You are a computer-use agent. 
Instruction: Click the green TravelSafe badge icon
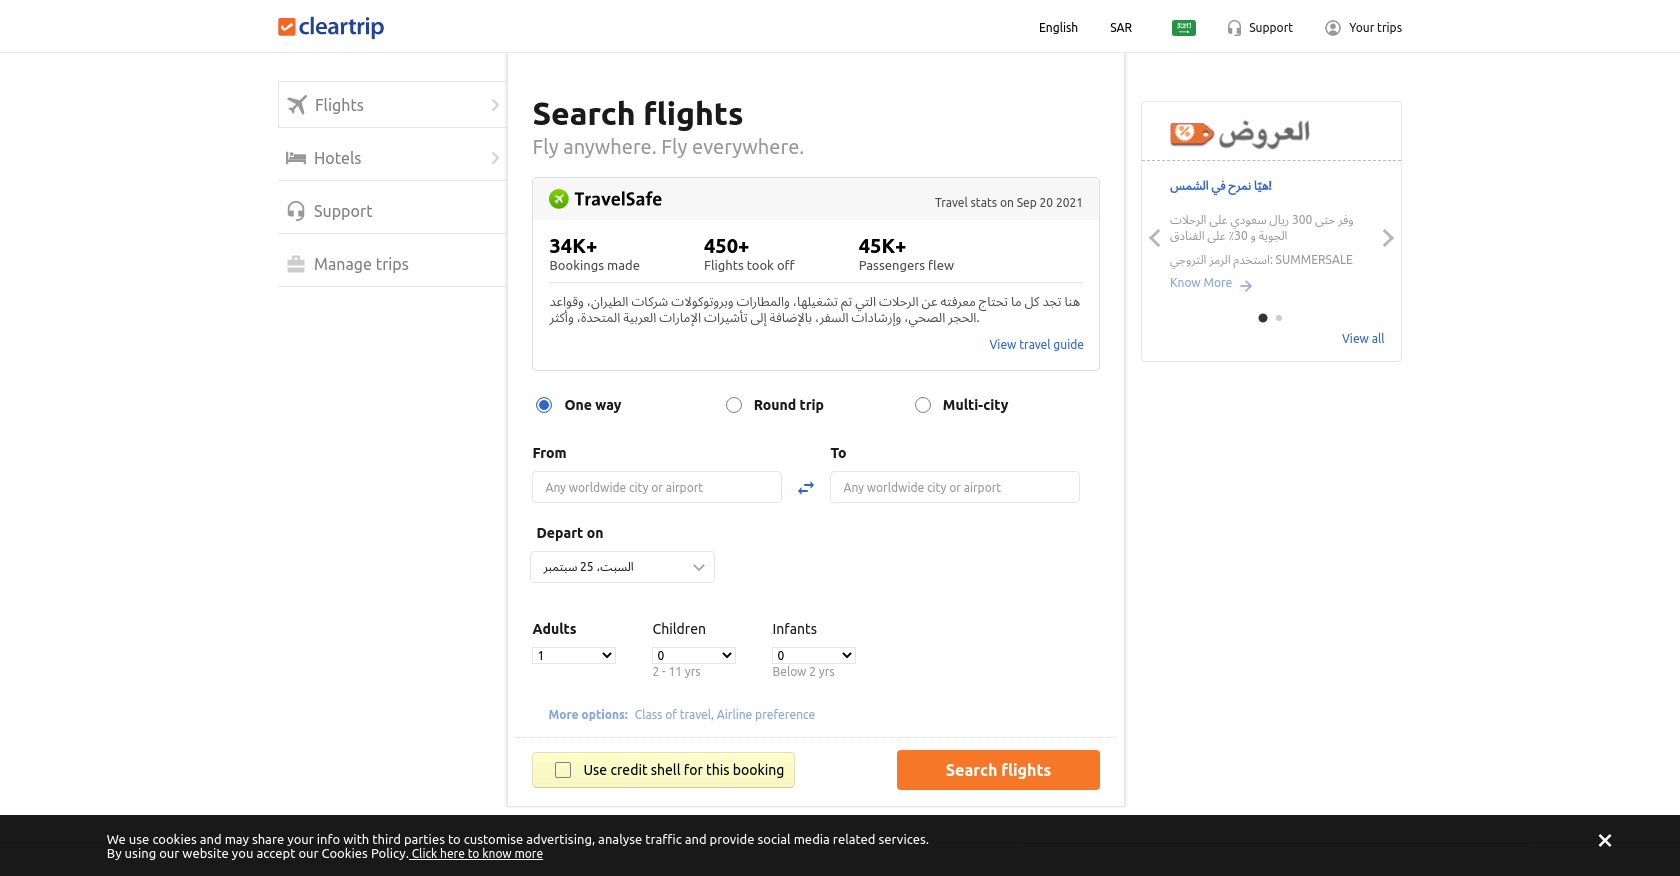point(559,199)
